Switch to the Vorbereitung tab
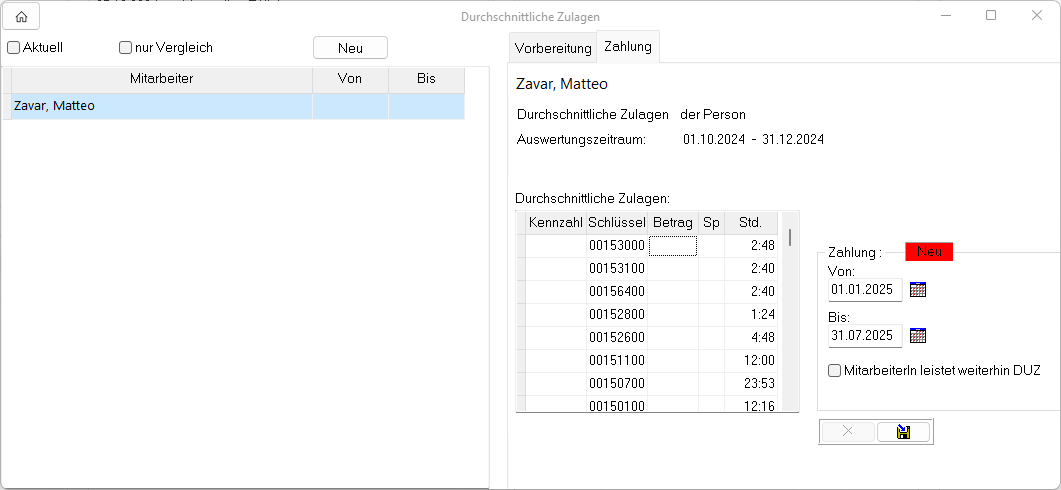Viewport: 1061px width, 490px height. click(x=553, y=48)
